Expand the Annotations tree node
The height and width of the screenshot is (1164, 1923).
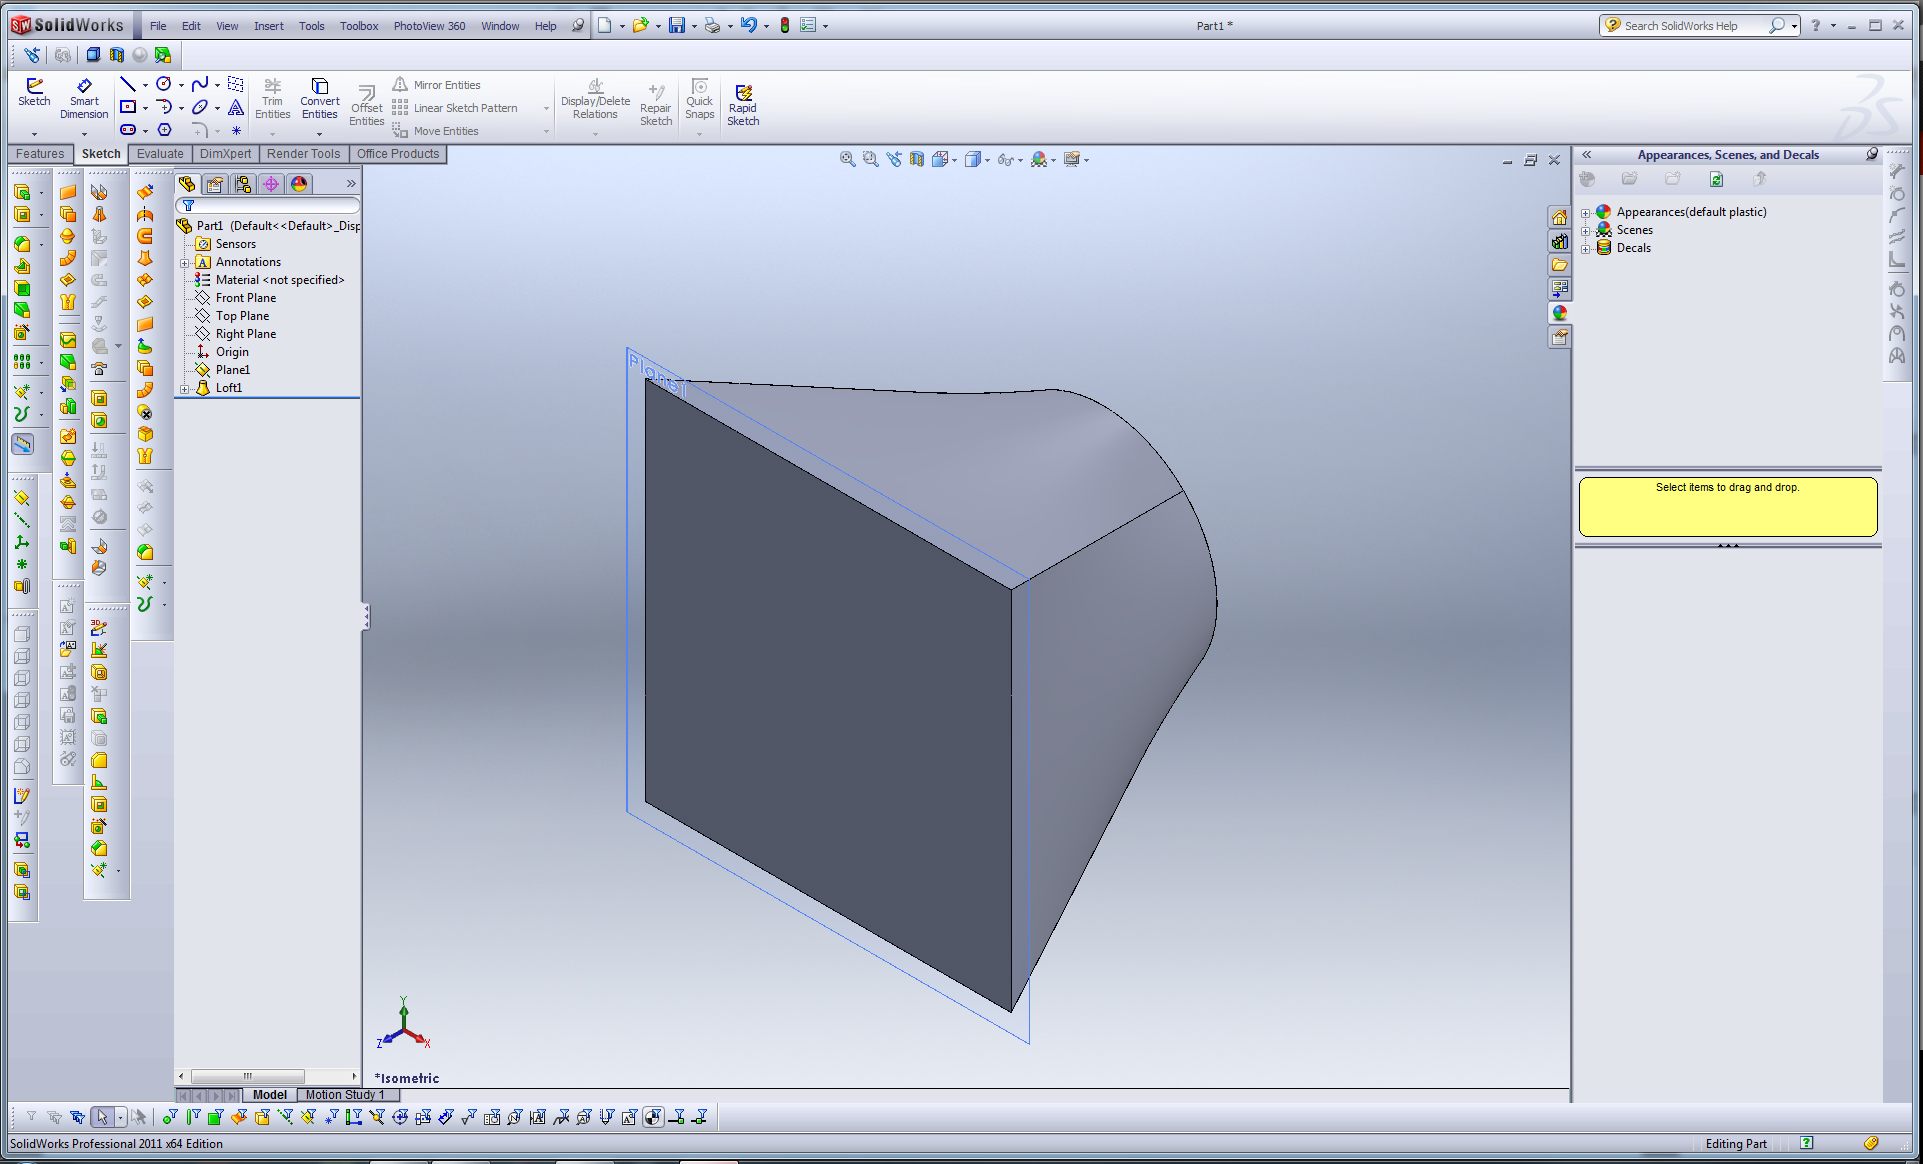coord(184,263)
